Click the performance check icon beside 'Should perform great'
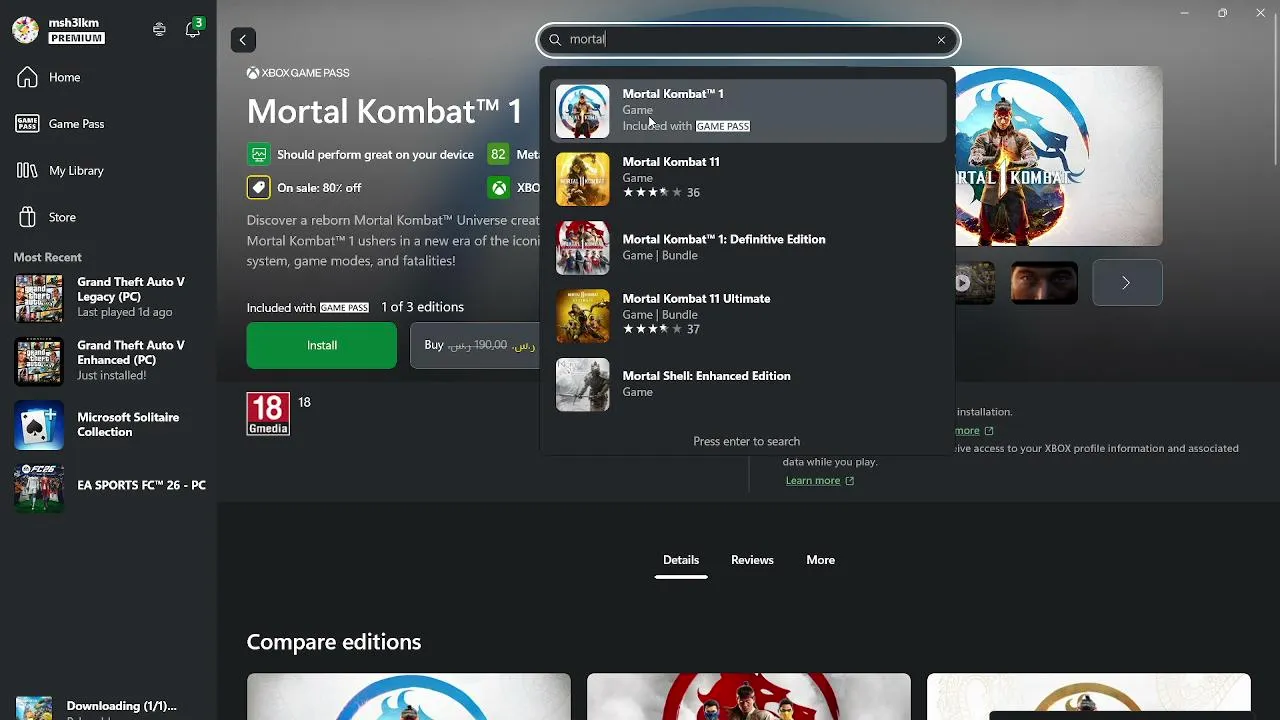1280x720 pixels. pos(259,155)
